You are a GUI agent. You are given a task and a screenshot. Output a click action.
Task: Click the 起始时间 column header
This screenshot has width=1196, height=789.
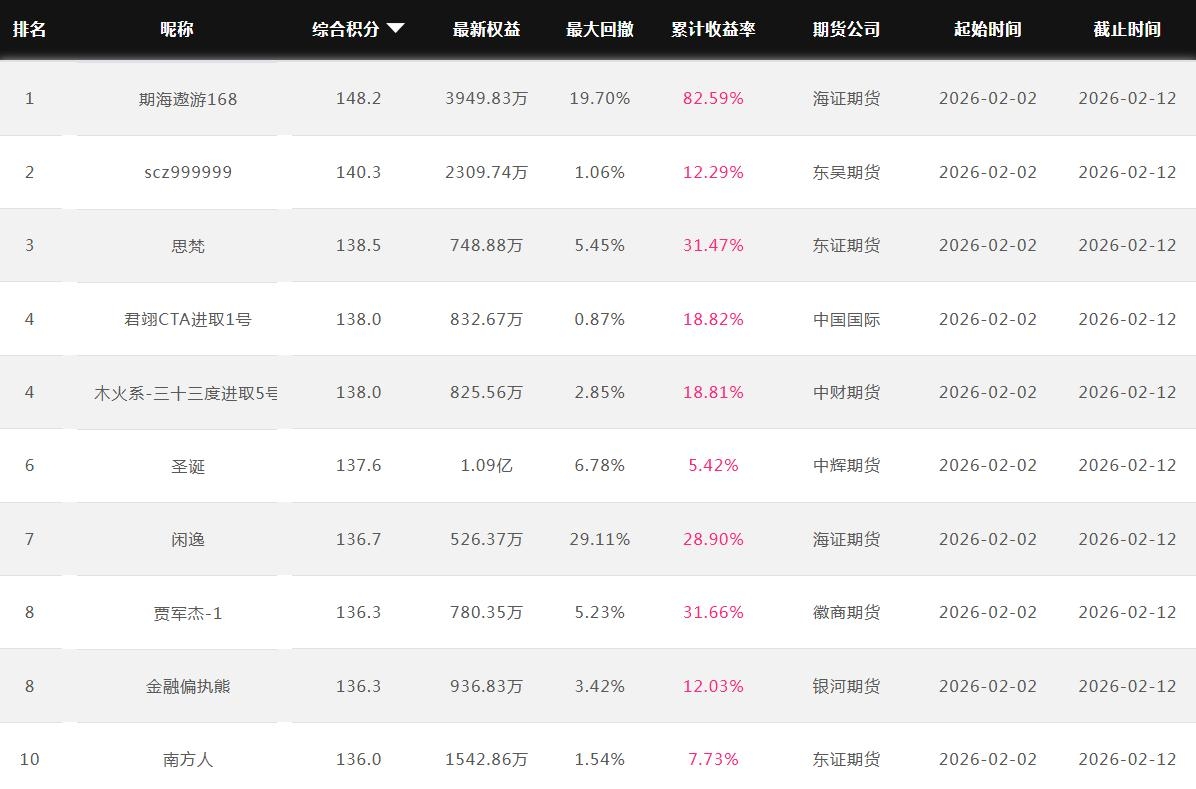987,29
